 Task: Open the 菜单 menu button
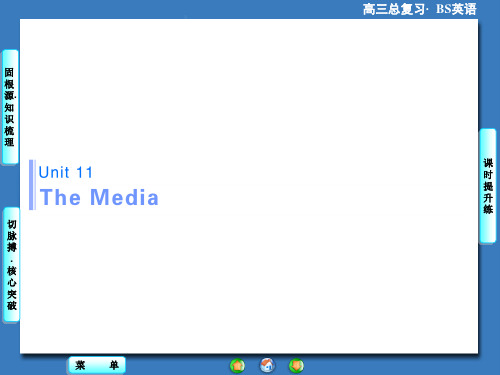tap(97, 365)
